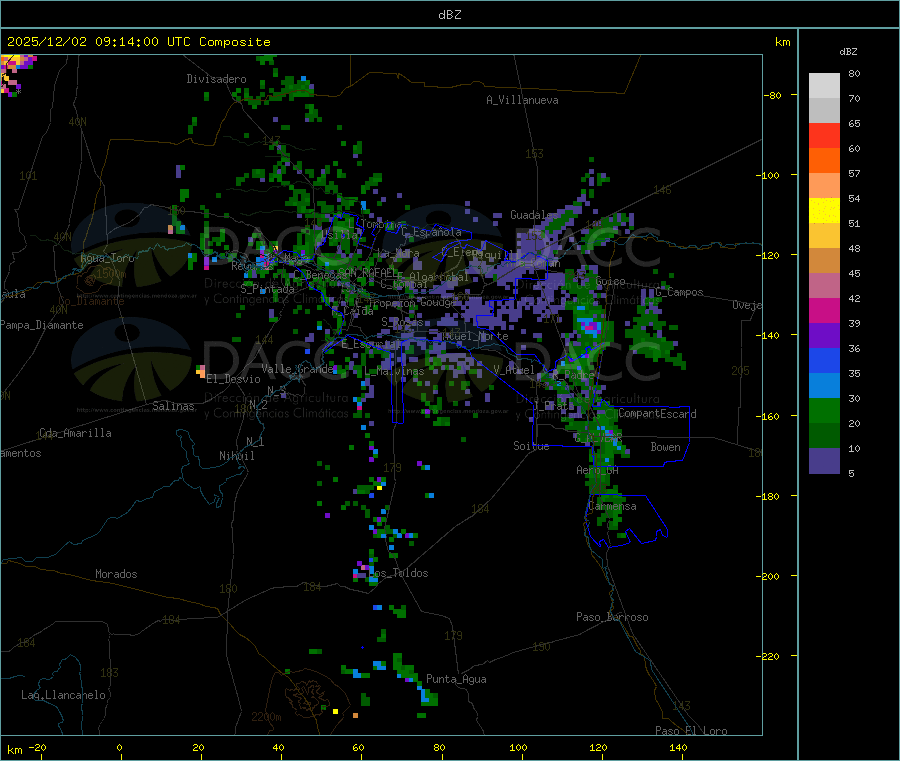Click the violet legend swatch above 36
This screenshot has height=761, width=900.
[824, 336]
